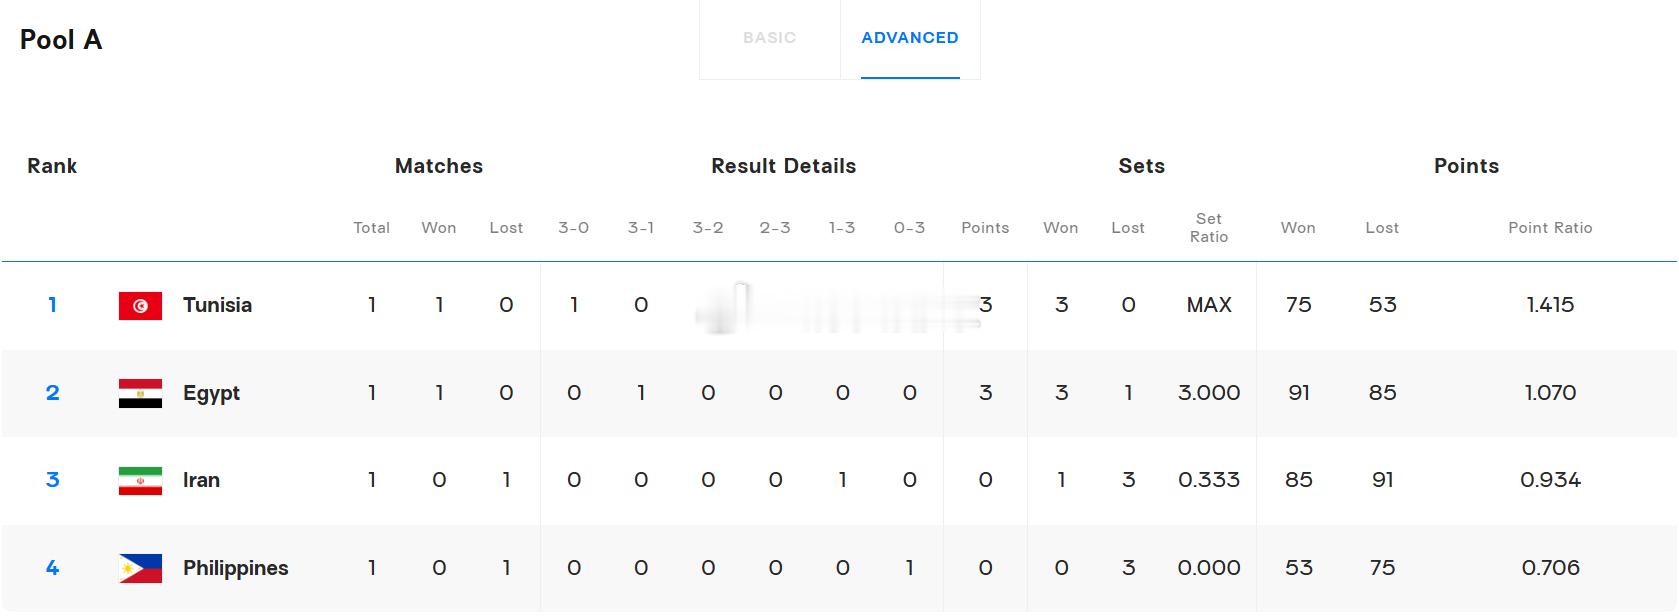Select the ADVANCED tab
This screenshot has height=616, width=1679.
point(910,38)
